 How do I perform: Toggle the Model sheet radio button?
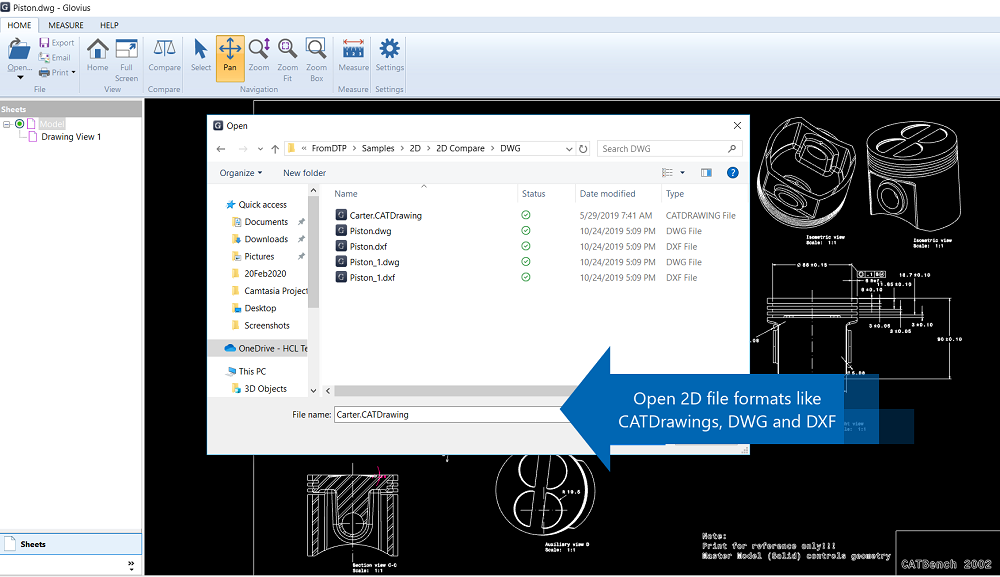(x=20, y=124)
